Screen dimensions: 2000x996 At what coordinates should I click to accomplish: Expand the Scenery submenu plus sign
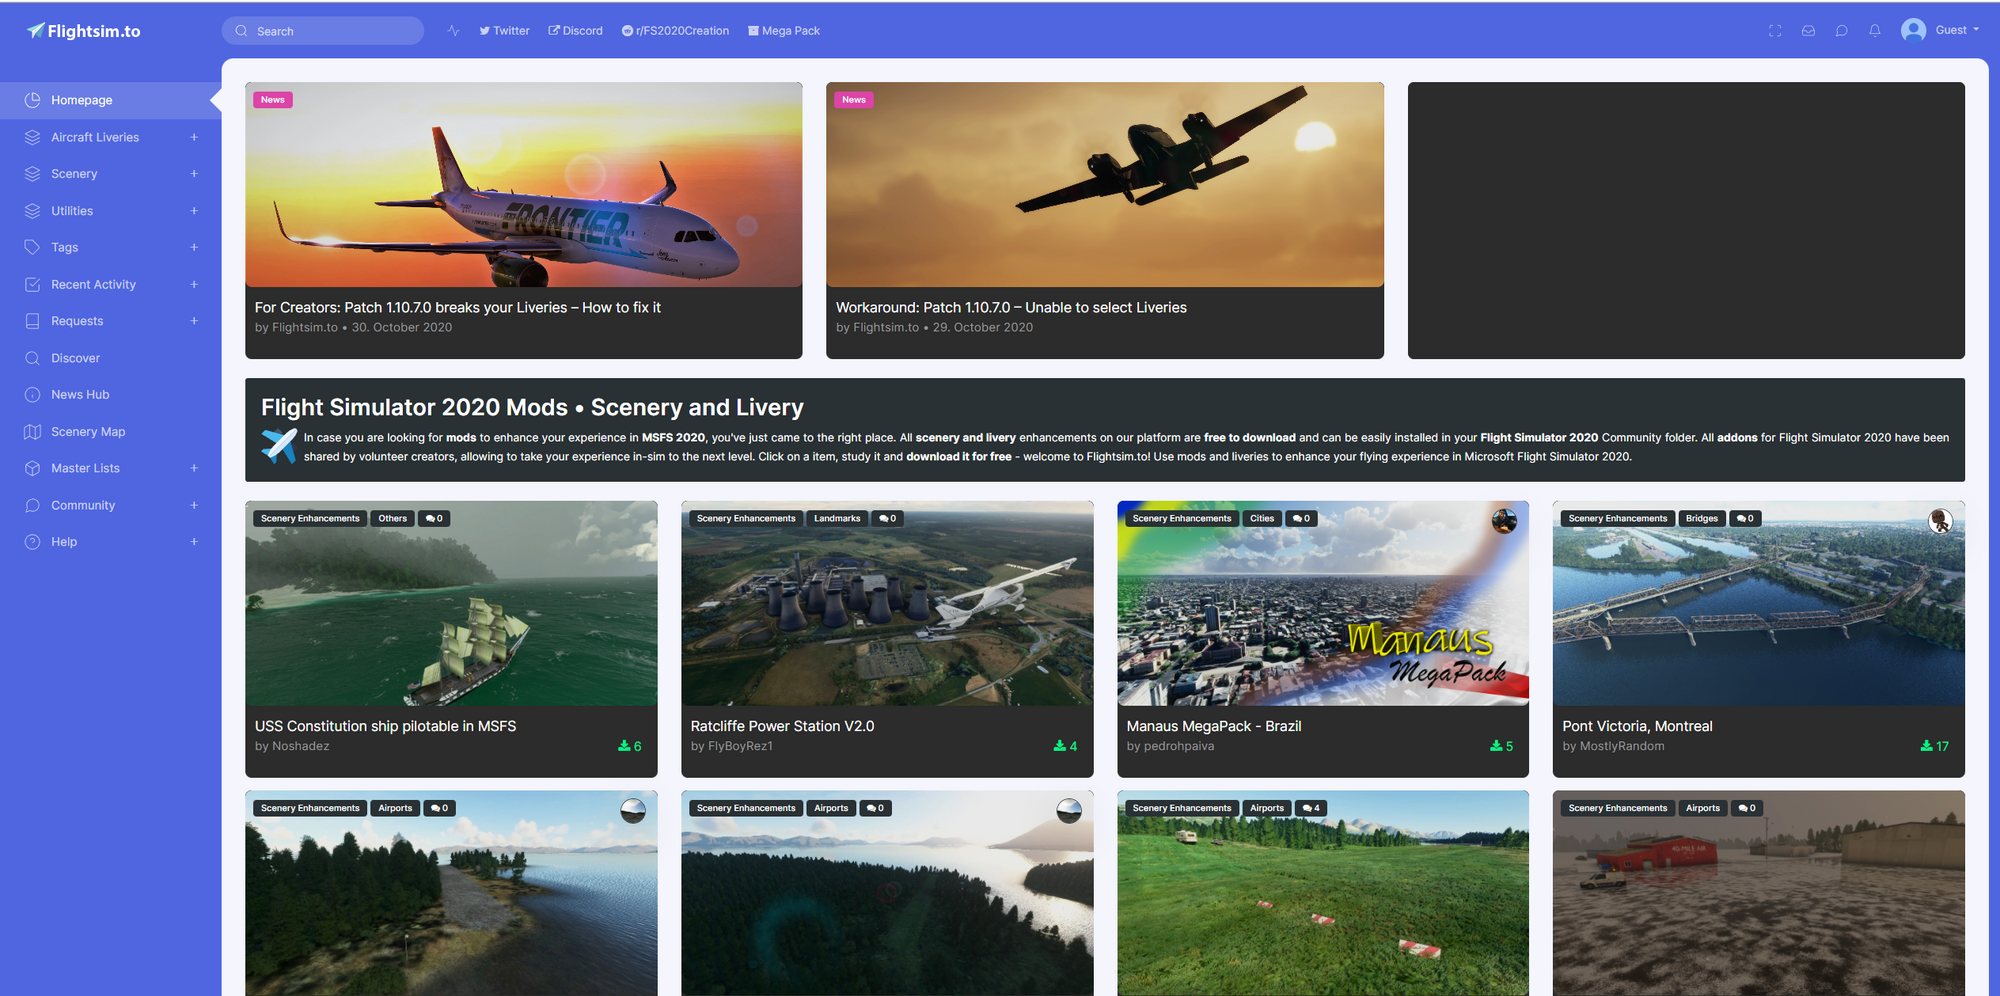point(194,174)
